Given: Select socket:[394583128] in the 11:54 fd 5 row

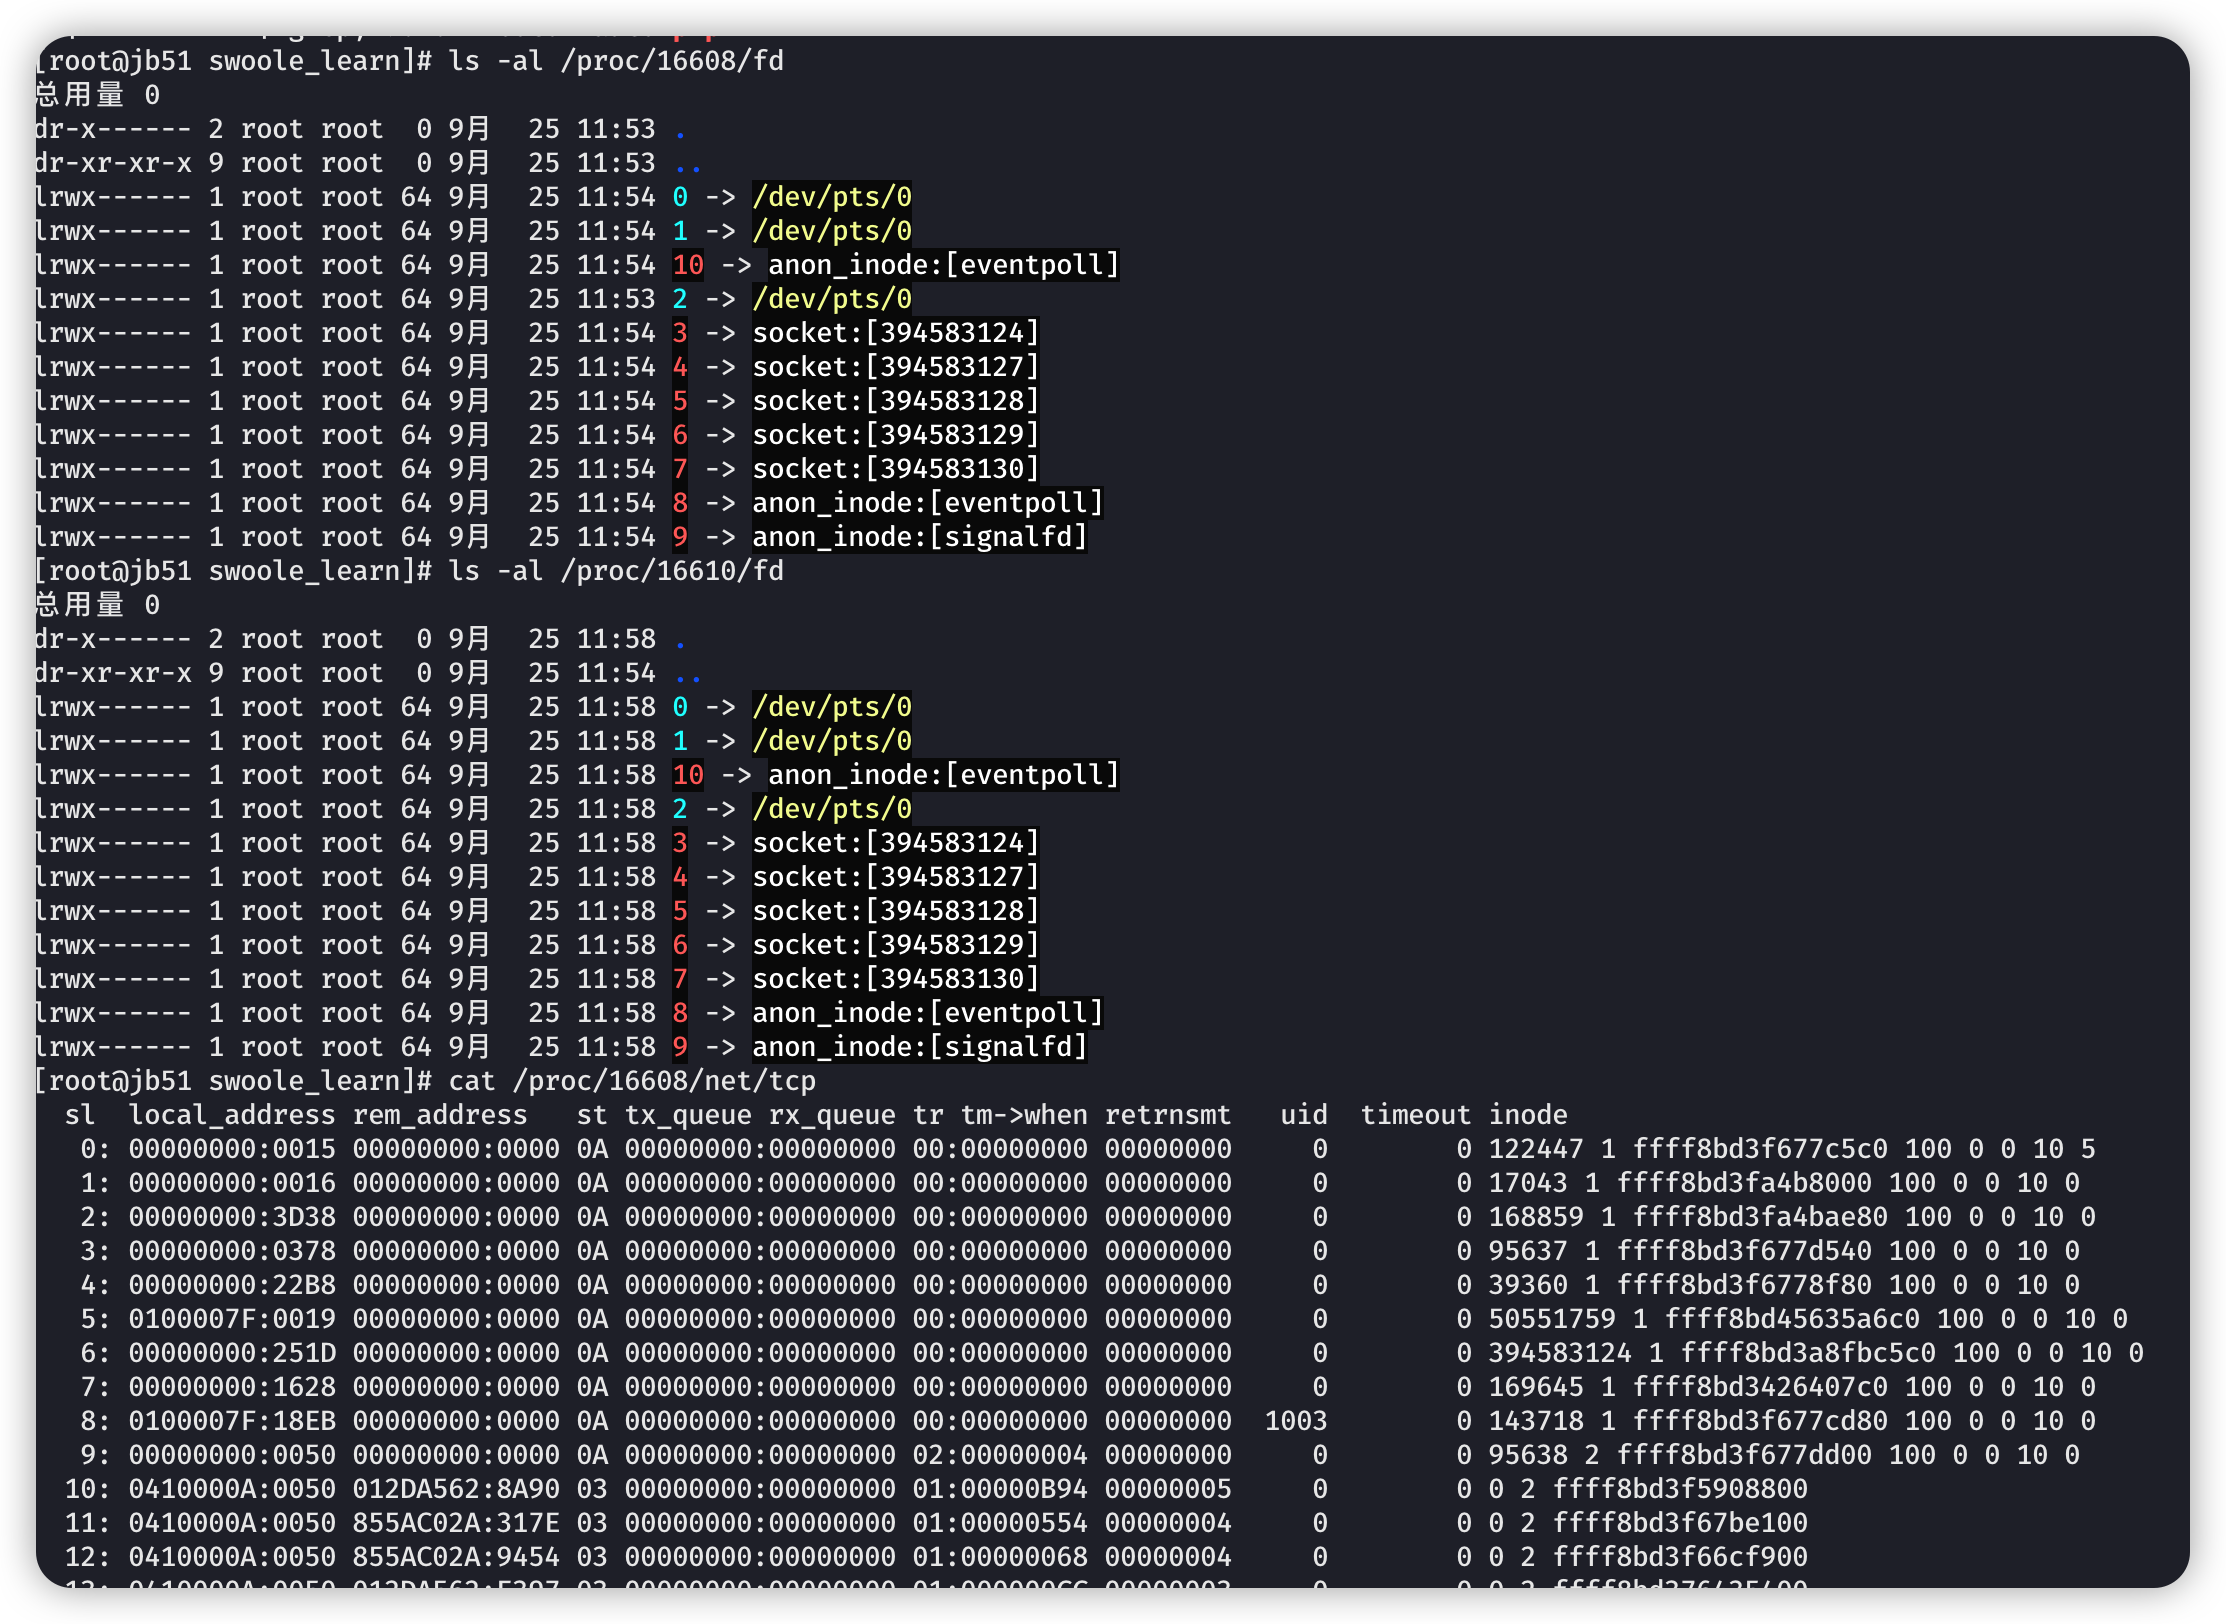Looking at the screenshot, I should coord(896,401).
